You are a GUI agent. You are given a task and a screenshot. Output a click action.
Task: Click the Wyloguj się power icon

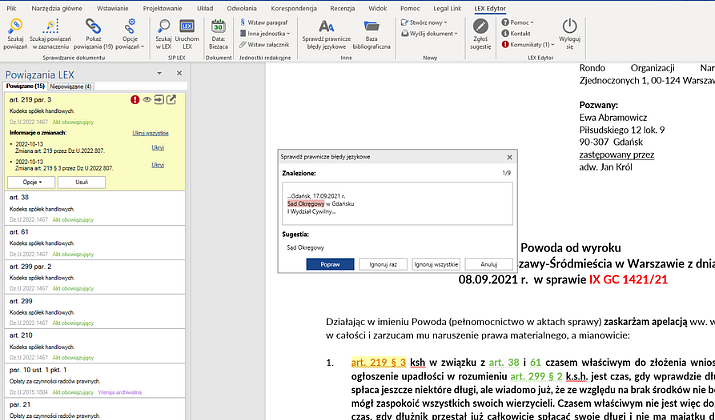pos(569,31)
